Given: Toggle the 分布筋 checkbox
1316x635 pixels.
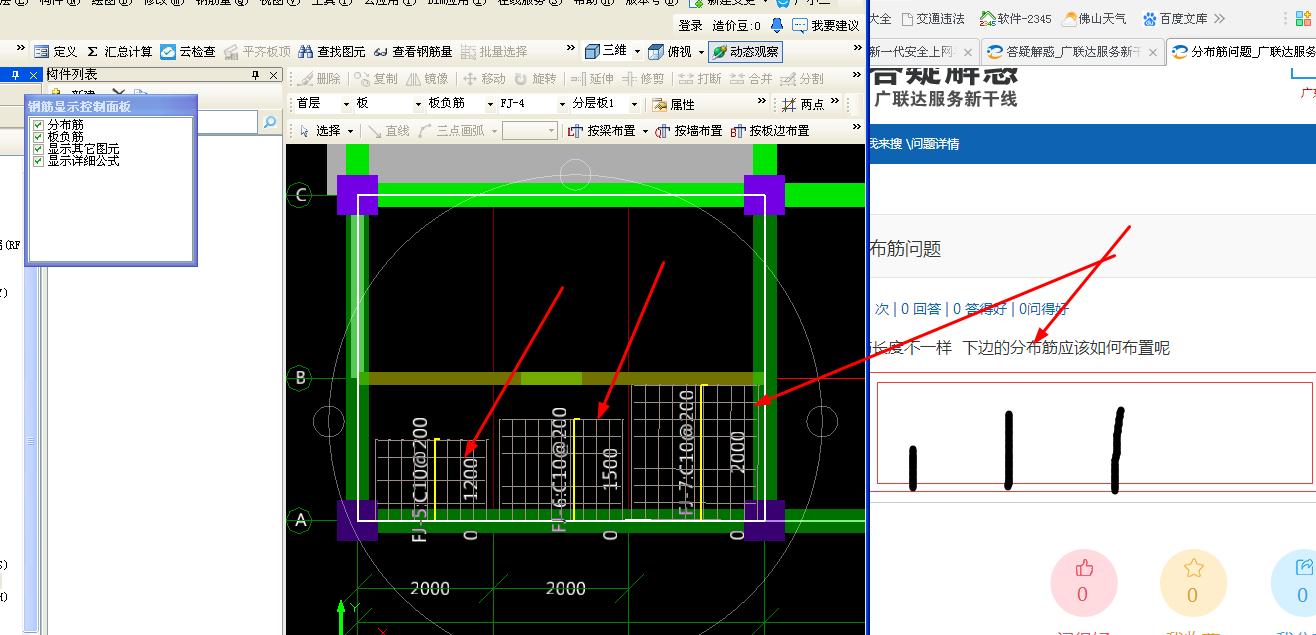Looking at the screenshot, I should click(x=38, y=125).
